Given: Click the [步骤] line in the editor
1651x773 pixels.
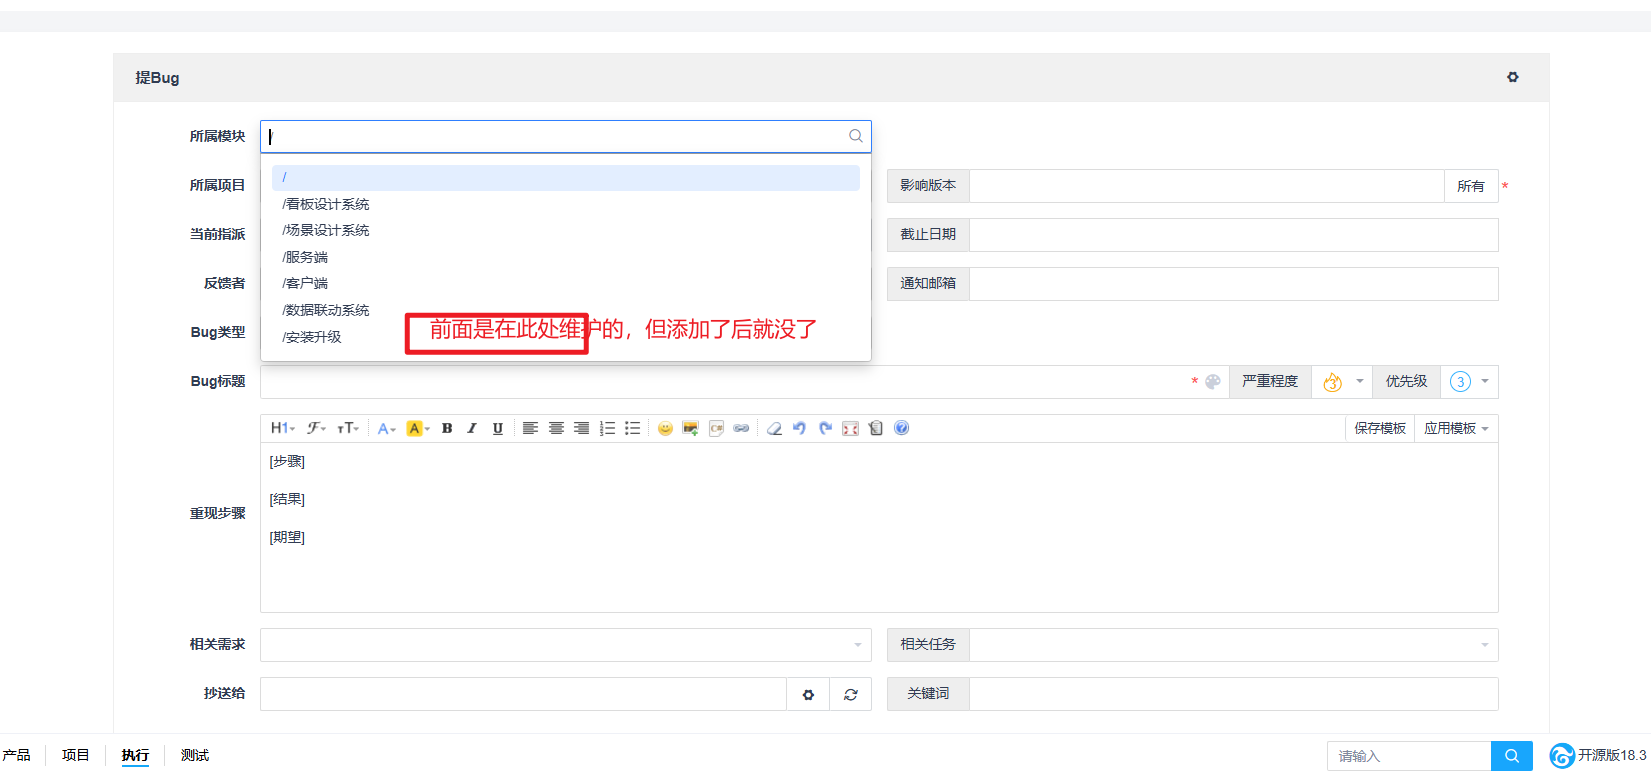Looking at the screenshot, I should 287,461.
